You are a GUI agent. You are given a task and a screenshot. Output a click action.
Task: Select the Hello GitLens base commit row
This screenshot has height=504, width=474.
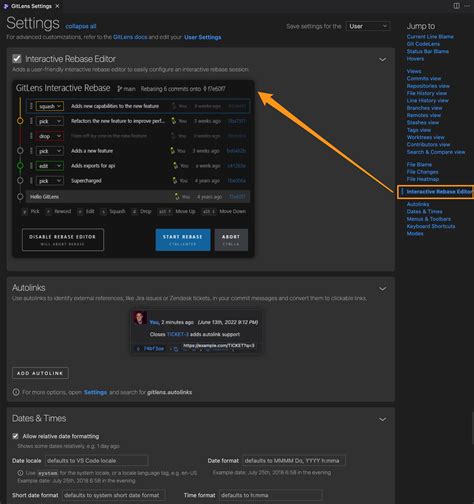click(138, 197)
